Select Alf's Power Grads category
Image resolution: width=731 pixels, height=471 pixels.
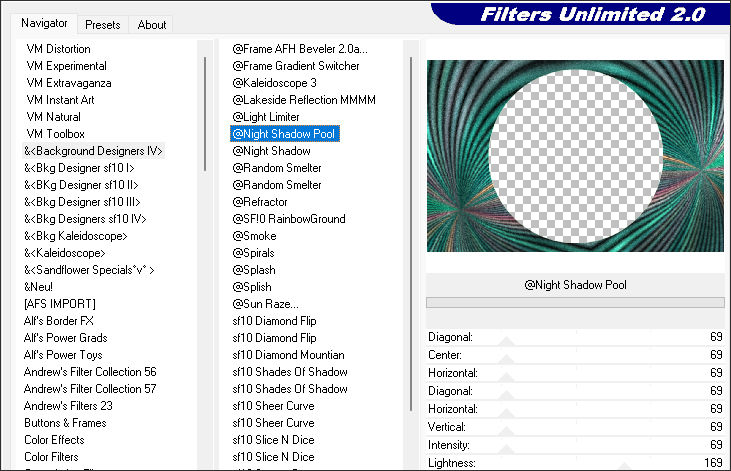point(66,338)
